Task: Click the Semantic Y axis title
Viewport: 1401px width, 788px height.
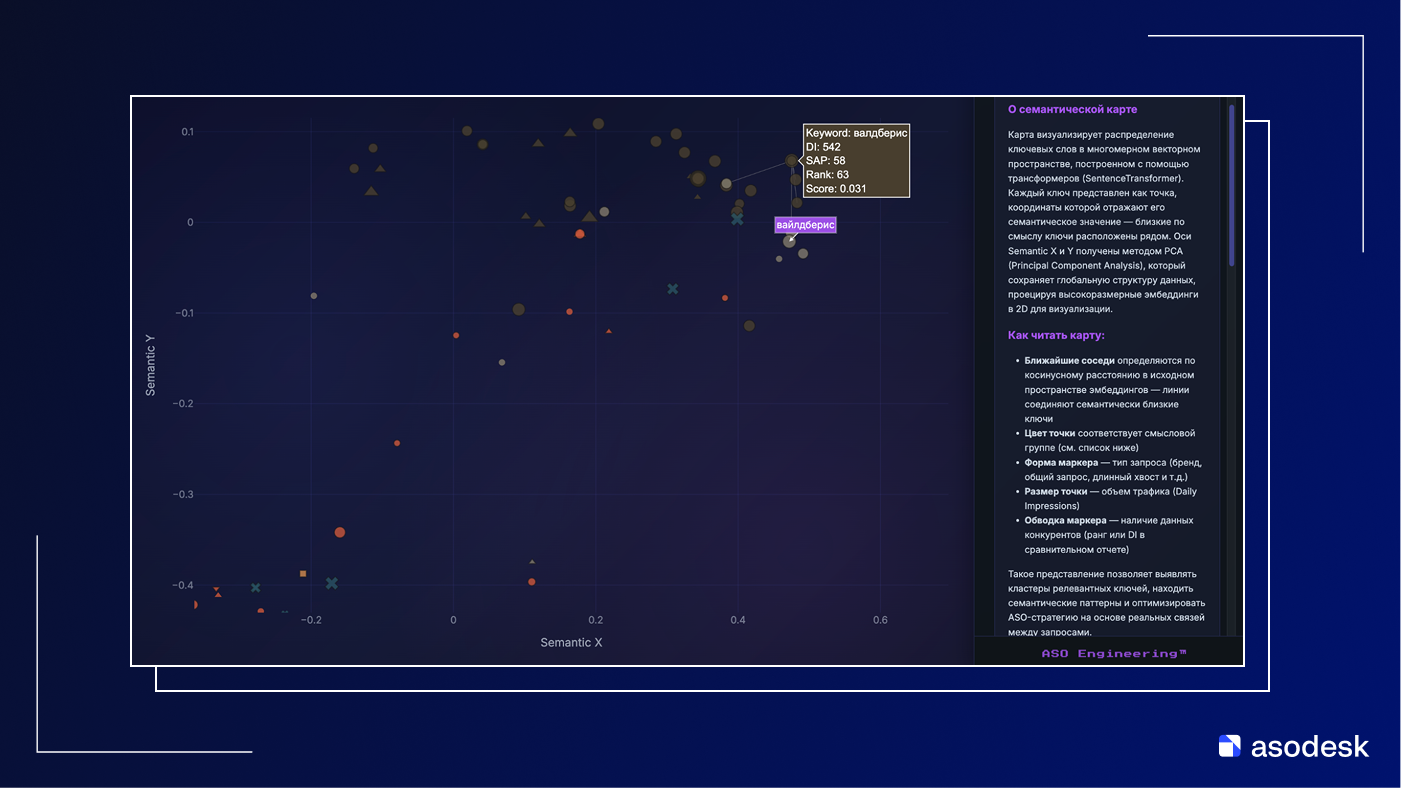Action: (x=151, y=365)
